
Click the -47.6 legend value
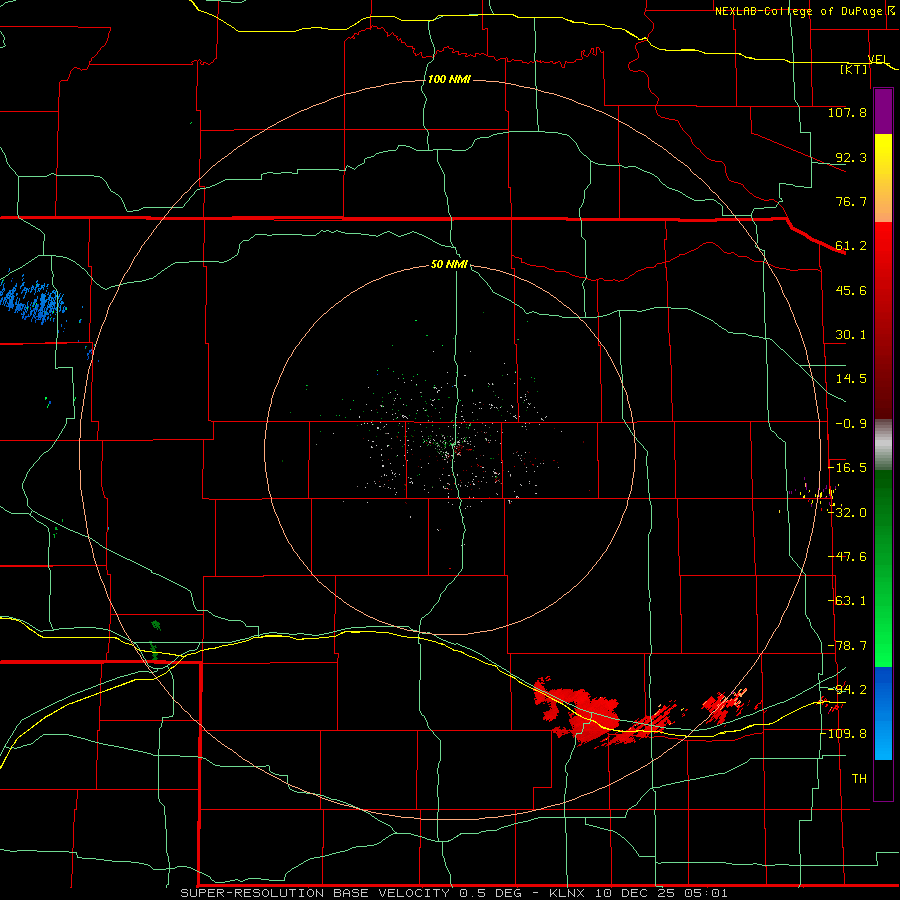point(848,557)
